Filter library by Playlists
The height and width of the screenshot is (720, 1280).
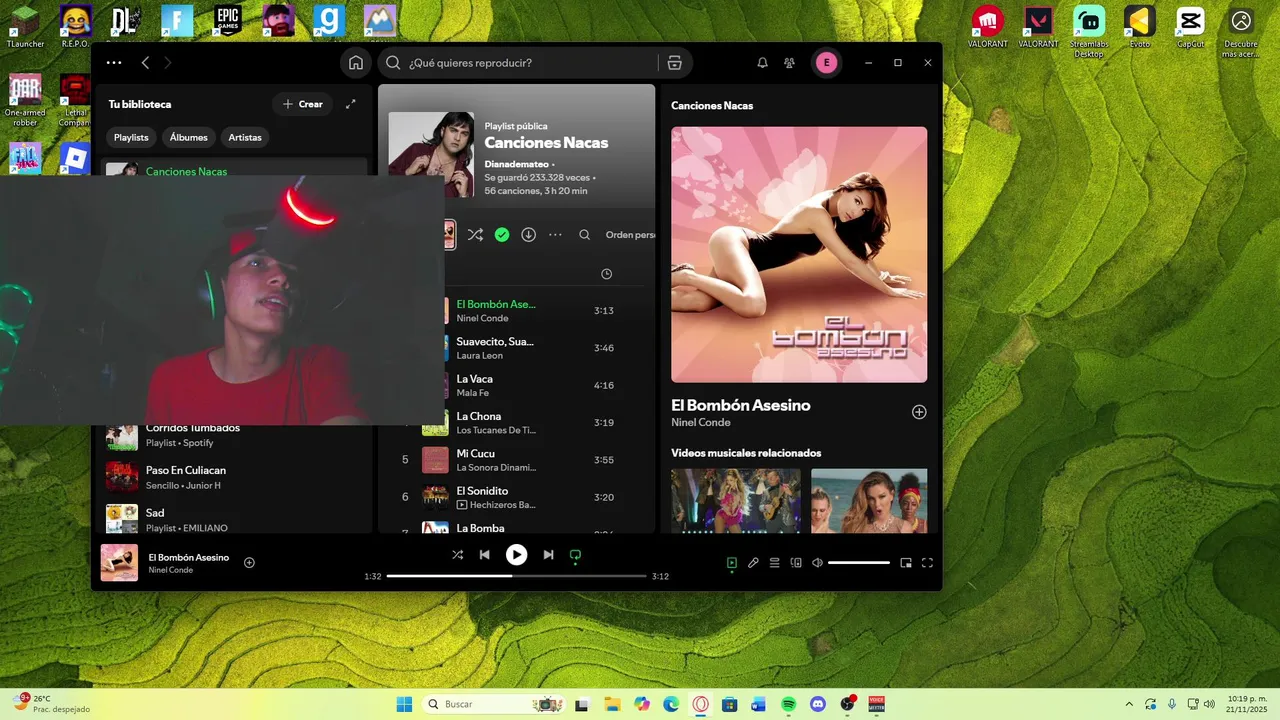coord(131,137)
